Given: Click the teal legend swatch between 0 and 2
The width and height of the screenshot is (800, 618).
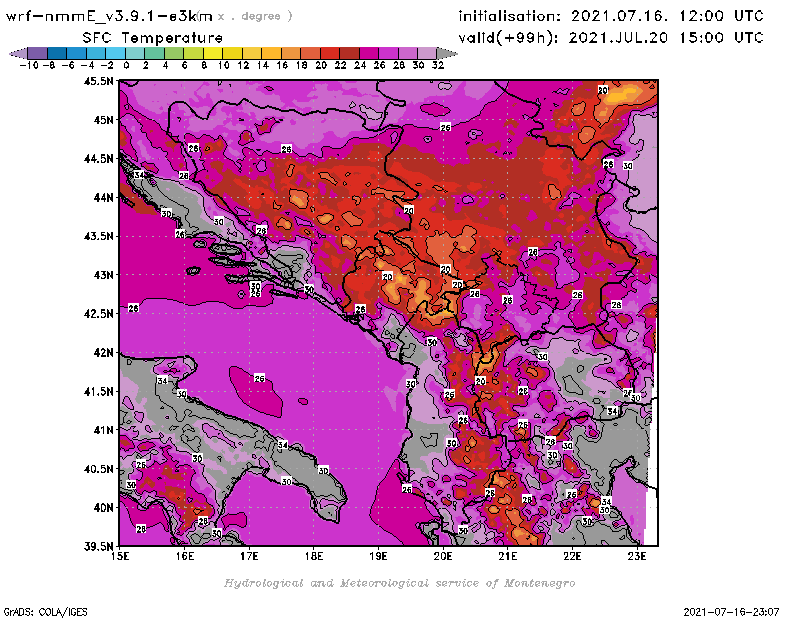Looking at the screenshot, I should 135,54.
